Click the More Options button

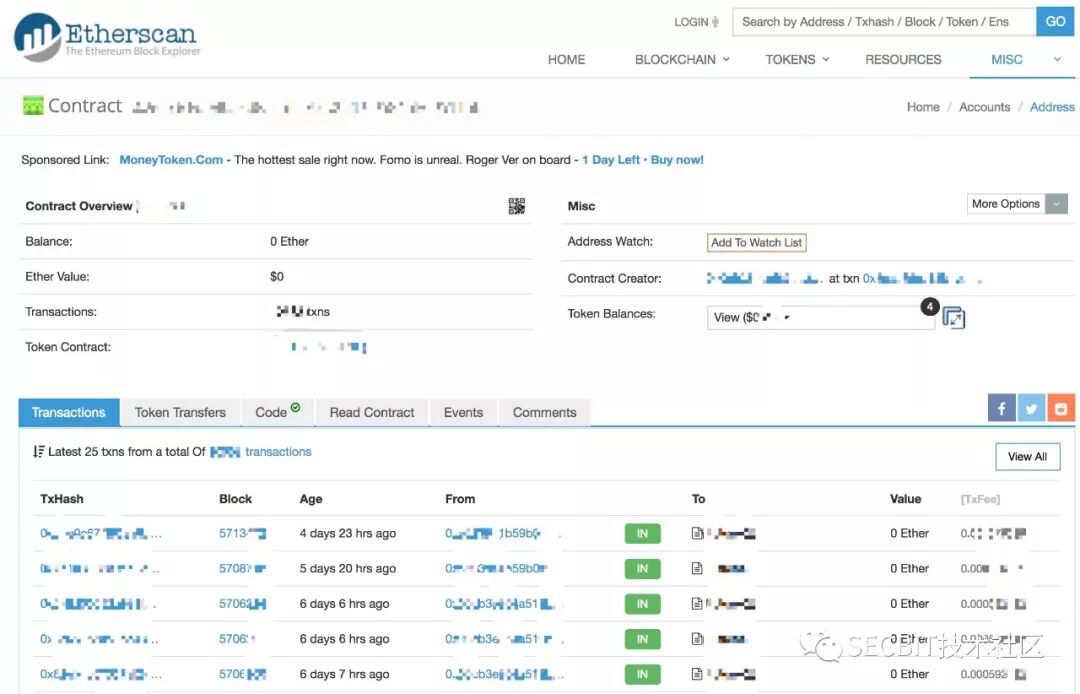1006,204
